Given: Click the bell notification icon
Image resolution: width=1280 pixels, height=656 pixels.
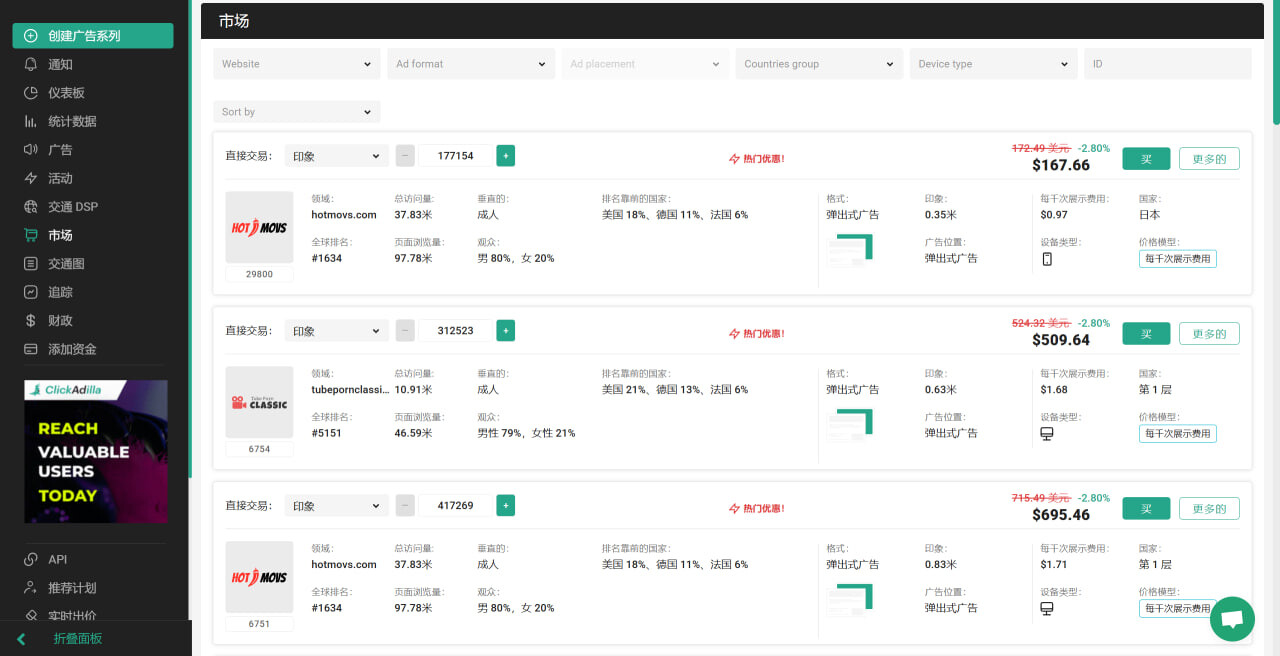Looking at the screenshot, I should pyautogui.click(x=31, y=64).
